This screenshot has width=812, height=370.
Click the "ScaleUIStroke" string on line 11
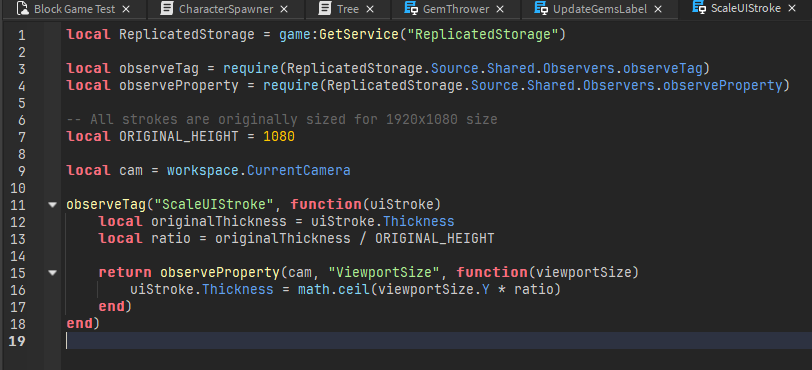tap(214, 205)
